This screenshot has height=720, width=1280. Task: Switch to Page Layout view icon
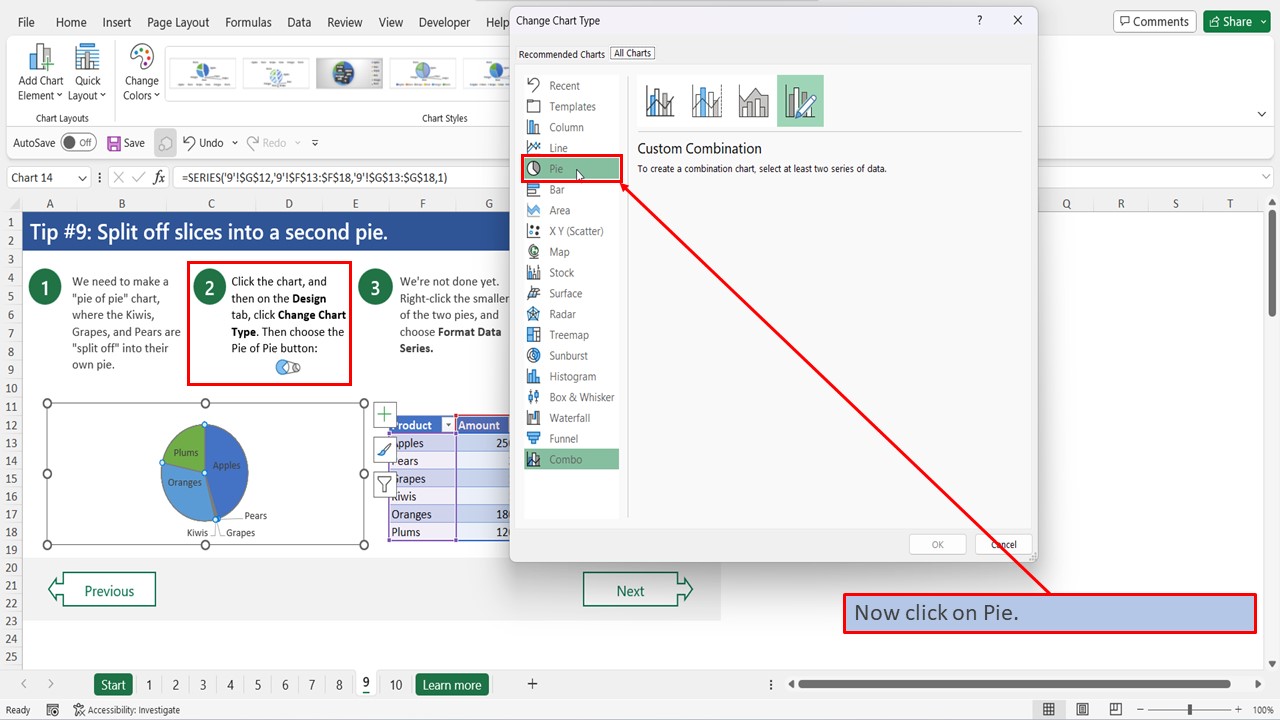coord(1082,710)
